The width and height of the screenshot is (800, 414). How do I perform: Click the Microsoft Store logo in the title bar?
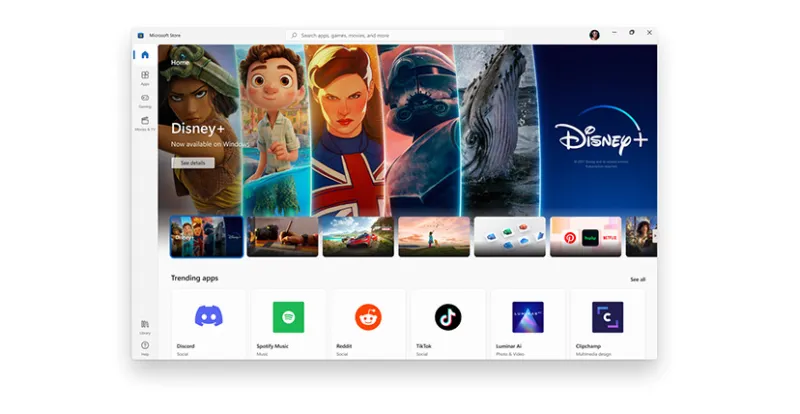tap(140, 35)
